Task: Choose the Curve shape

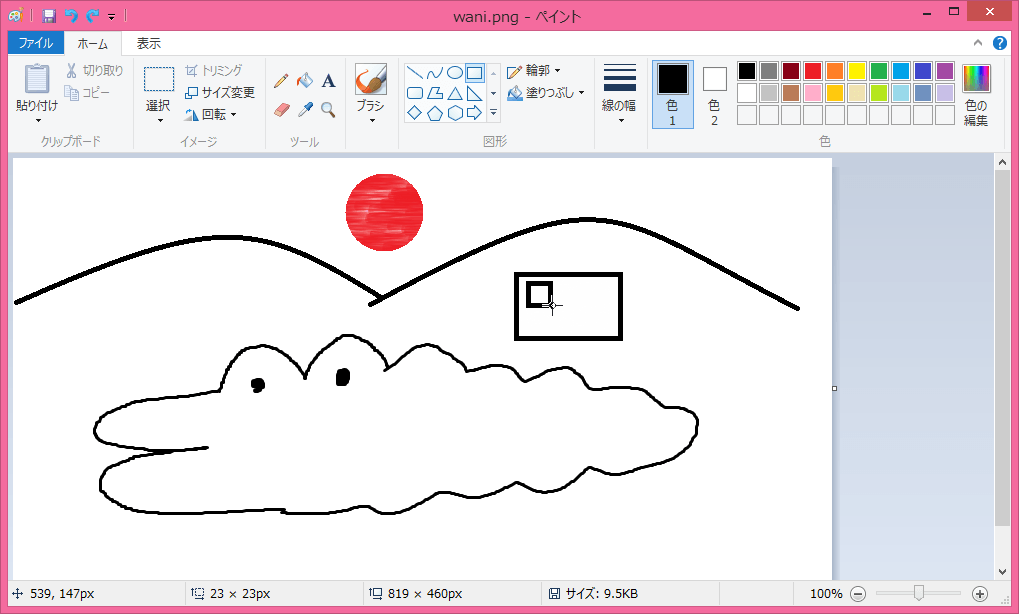Action: click(435, 72)
